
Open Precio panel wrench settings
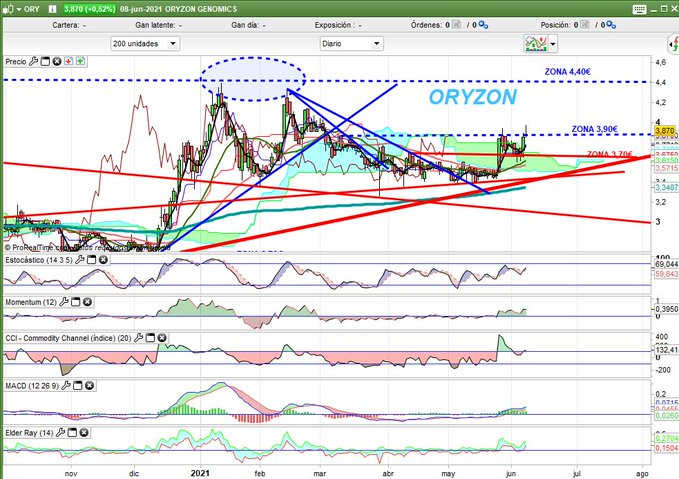coord(33,61)
